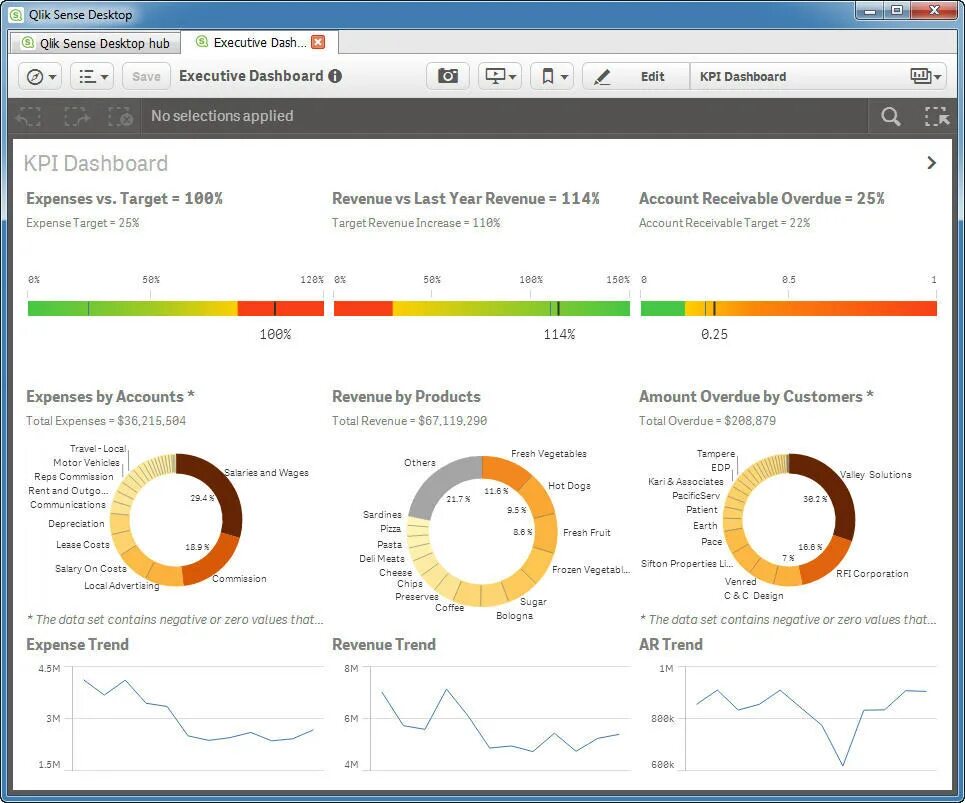The height and width of the screenshot is (803, 965).
Task: Minimize the Qlik Sense Desktop window
Action: coord(870,10)
